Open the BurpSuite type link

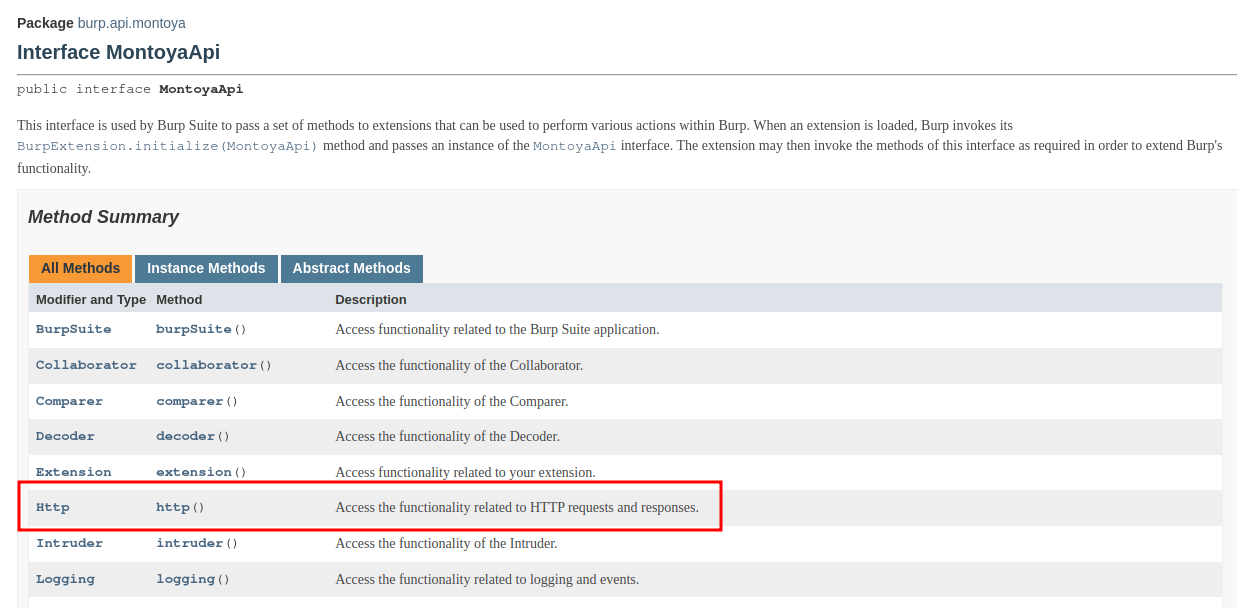(x=73, y=329)
